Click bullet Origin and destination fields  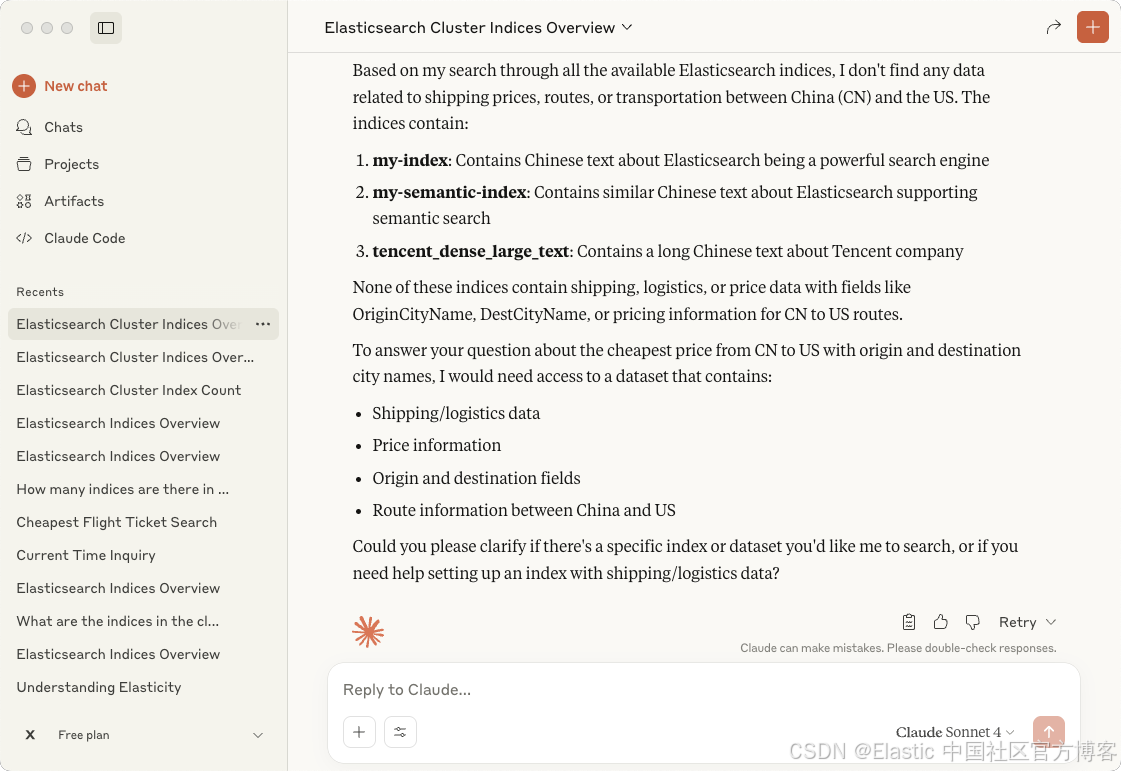click(x=476, y=478)
